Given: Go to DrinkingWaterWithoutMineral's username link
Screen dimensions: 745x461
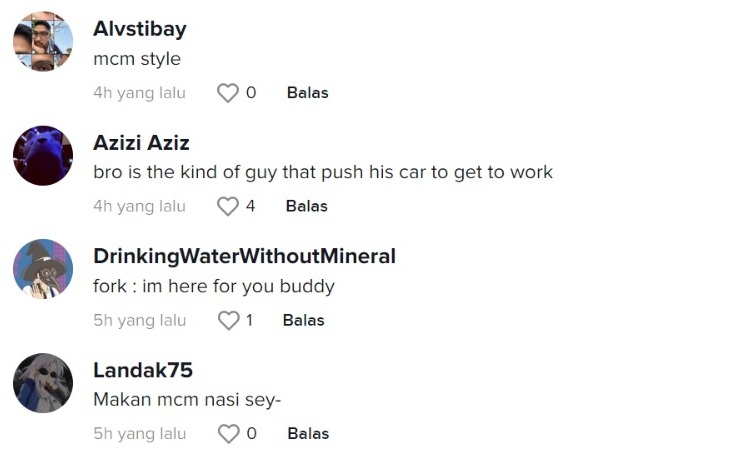Looking at the screenshot, I should coord(244,257).
